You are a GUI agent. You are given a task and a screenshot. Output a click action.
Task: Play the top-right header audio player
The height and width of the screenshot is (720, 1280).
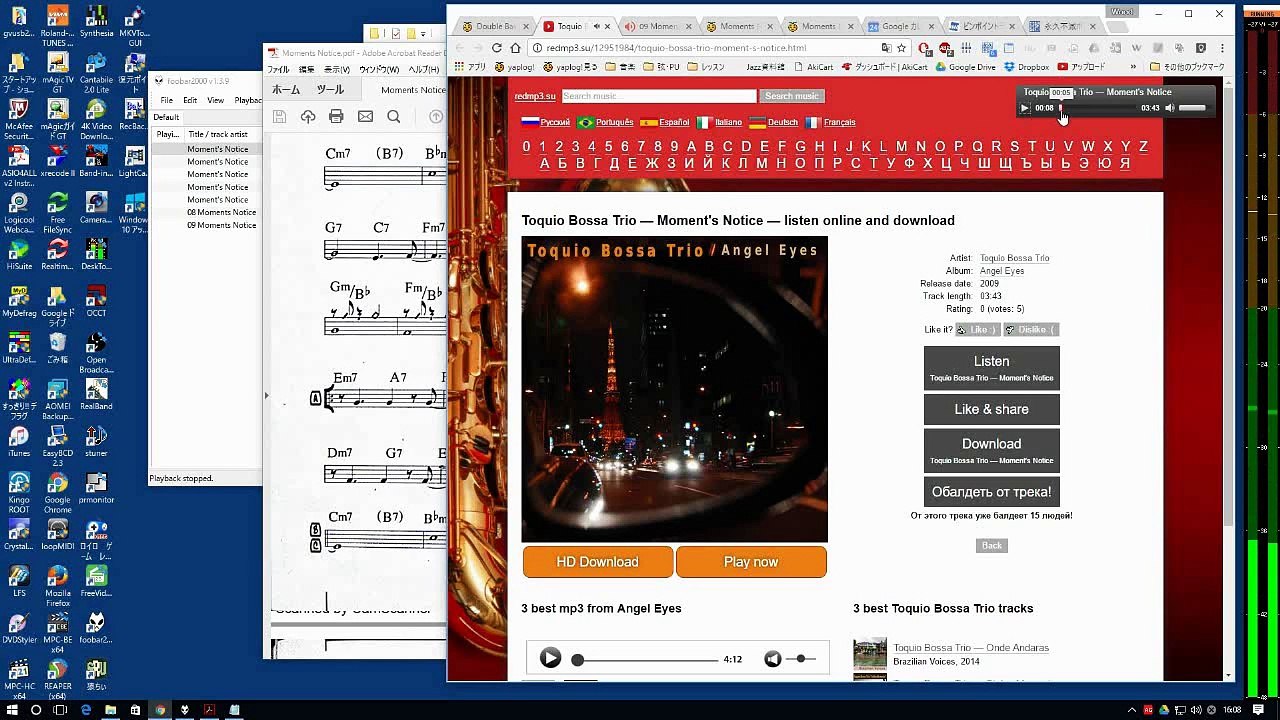(1025, 108)
